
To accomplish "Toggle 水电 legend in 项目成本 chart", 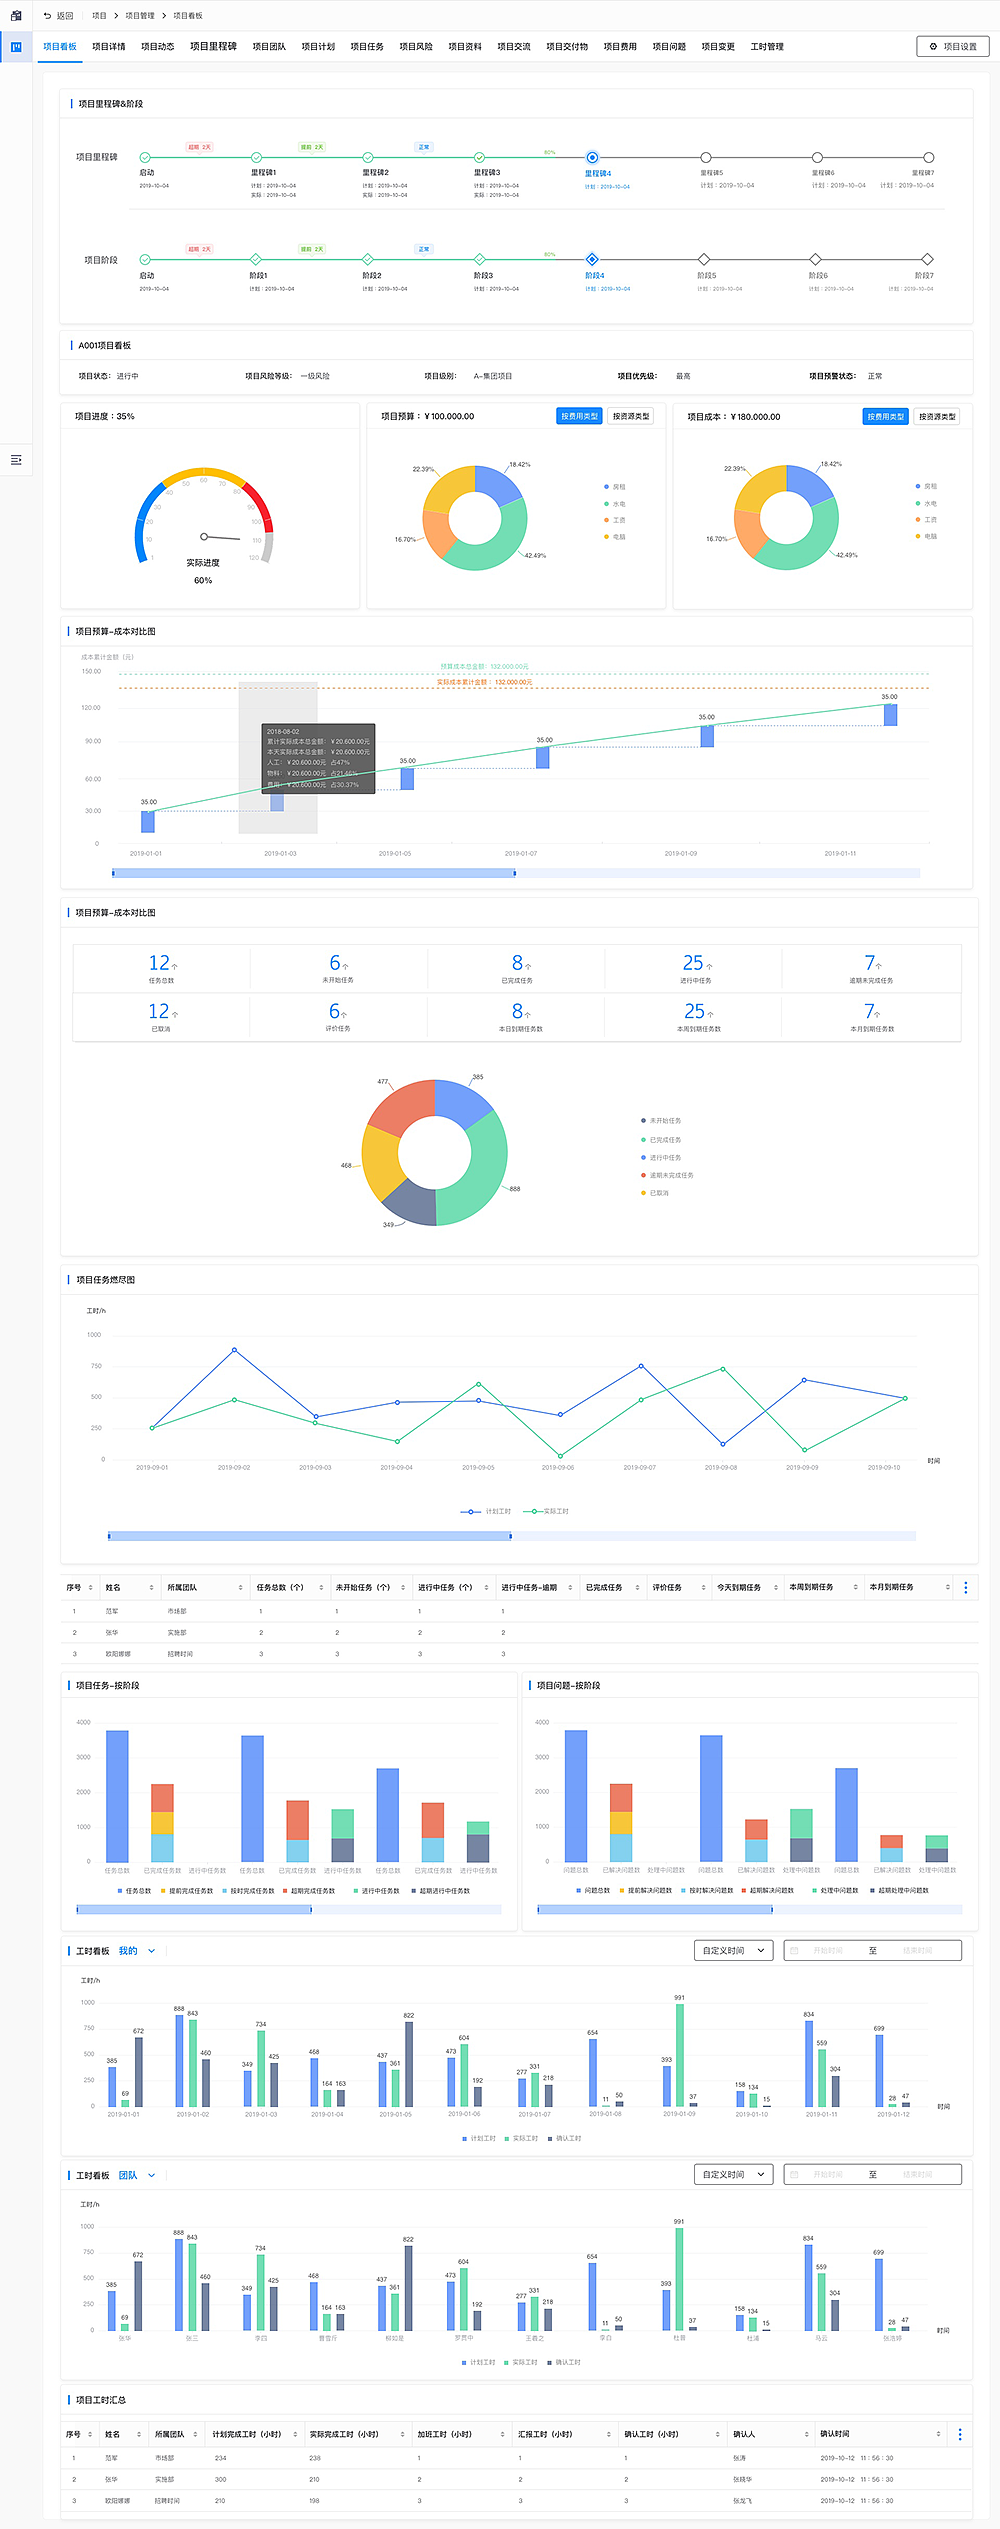I will point(926,504).
